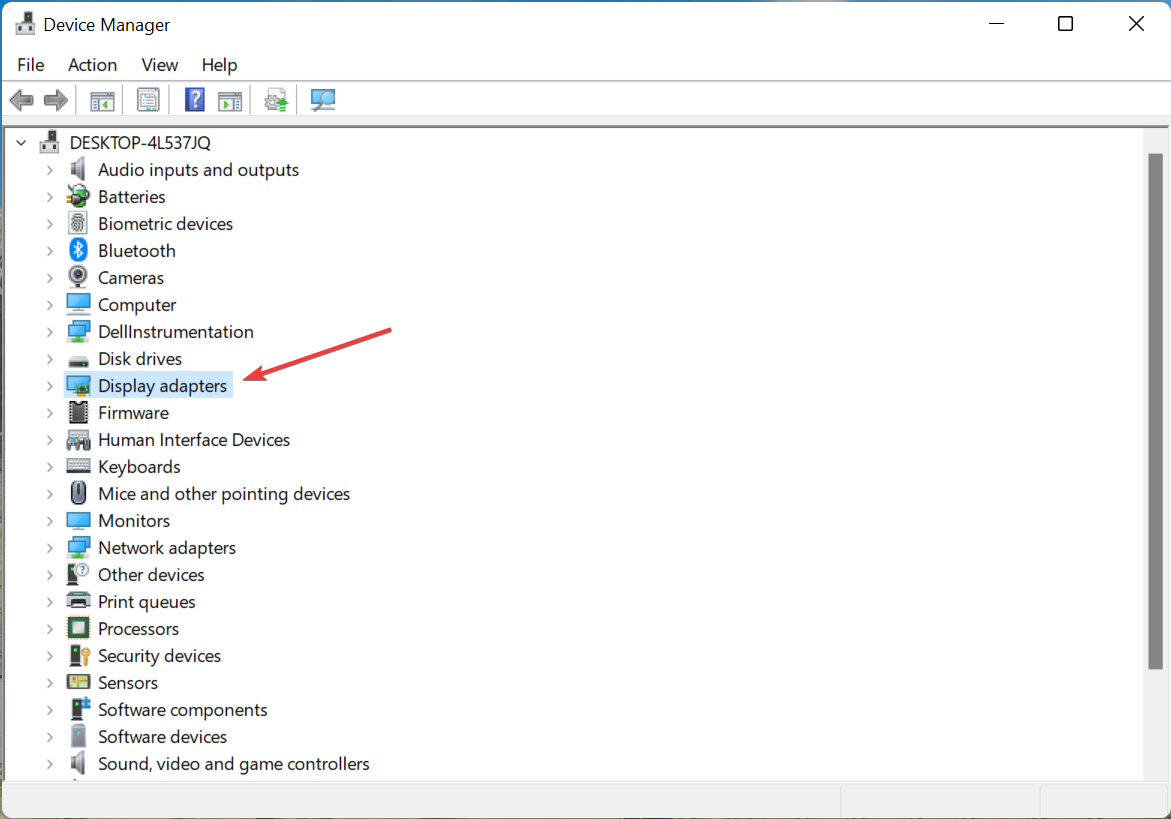Collapse the DESKTOP-4L537JQ root node
This screenshot has width=1171, height=819.
21,143
